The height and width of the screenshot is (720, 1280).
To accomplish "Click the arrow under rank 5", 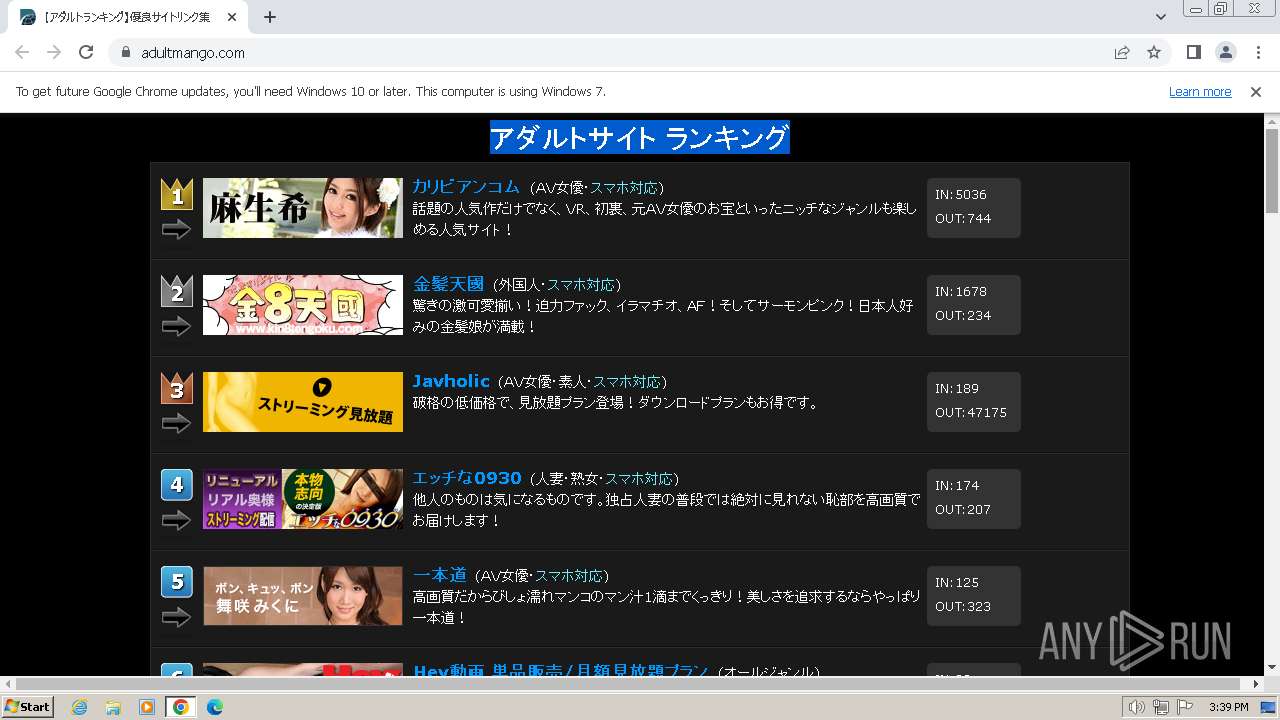I will coord(176,618).
